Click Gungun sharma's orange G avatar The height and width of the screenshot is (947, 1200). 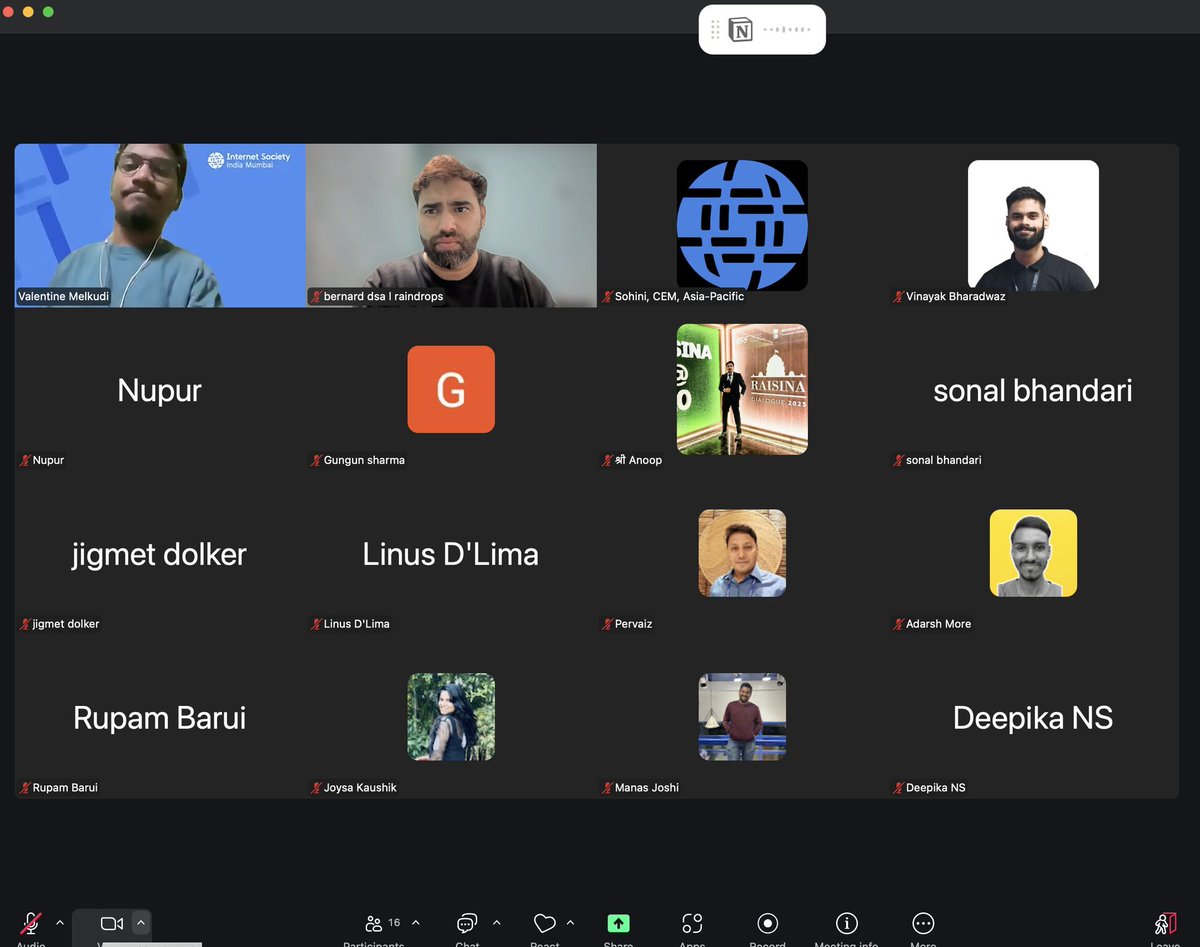click(451, 389)
